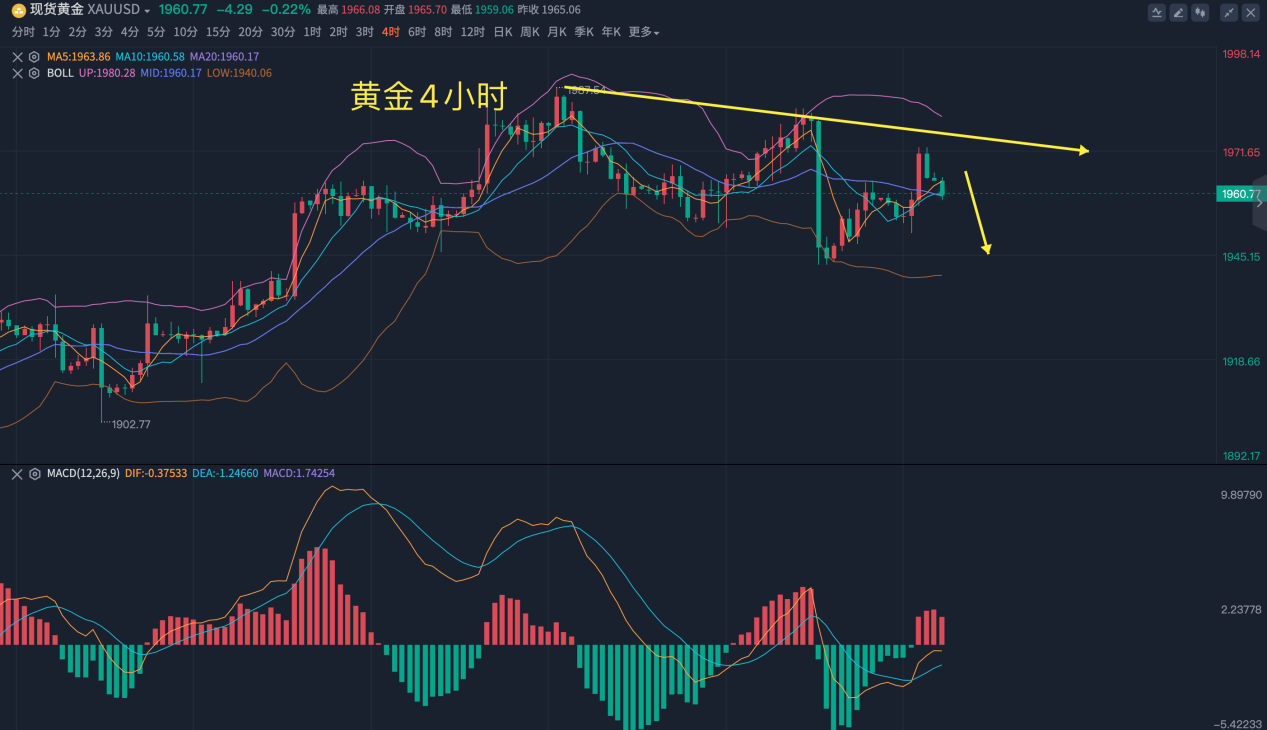Remove the MA indicator with its X
Image resolution: width=1267 pixels, height=730 pixels.
click(17, 57)
